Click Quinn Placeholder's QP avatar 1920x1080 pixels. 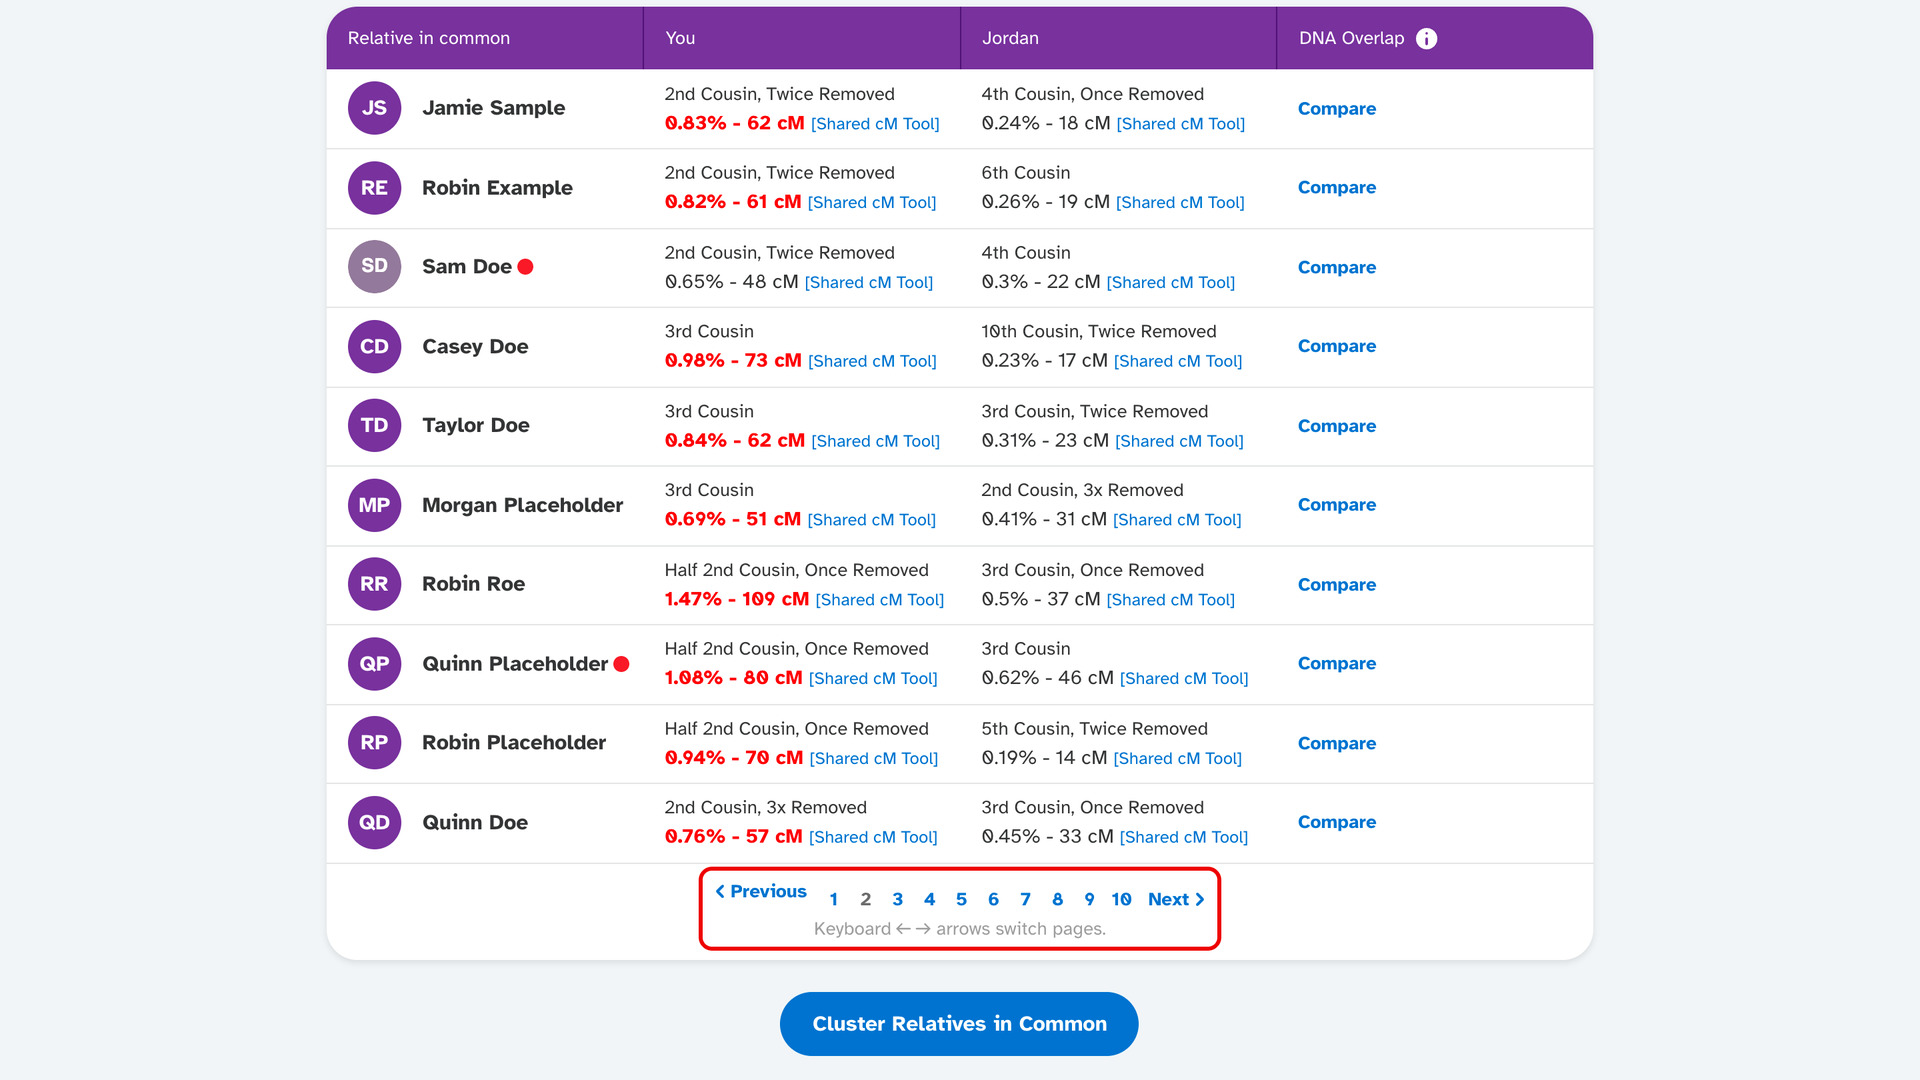click(x=374, y=664)
